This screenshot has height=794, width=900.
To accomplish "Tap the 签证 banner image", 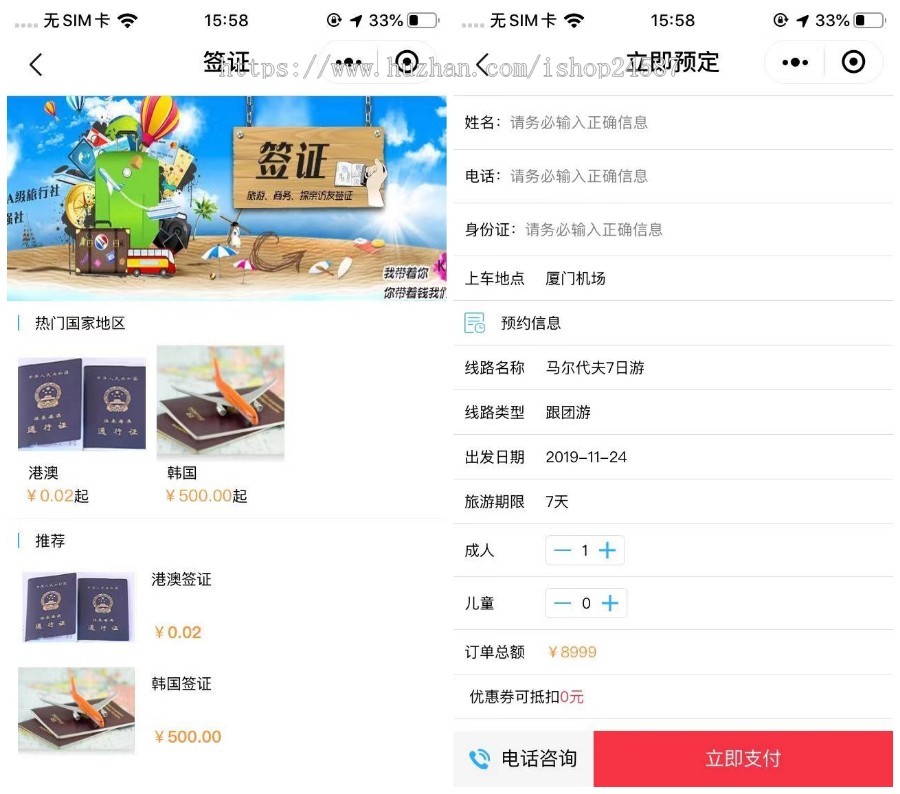I will [x=227, y=198].
